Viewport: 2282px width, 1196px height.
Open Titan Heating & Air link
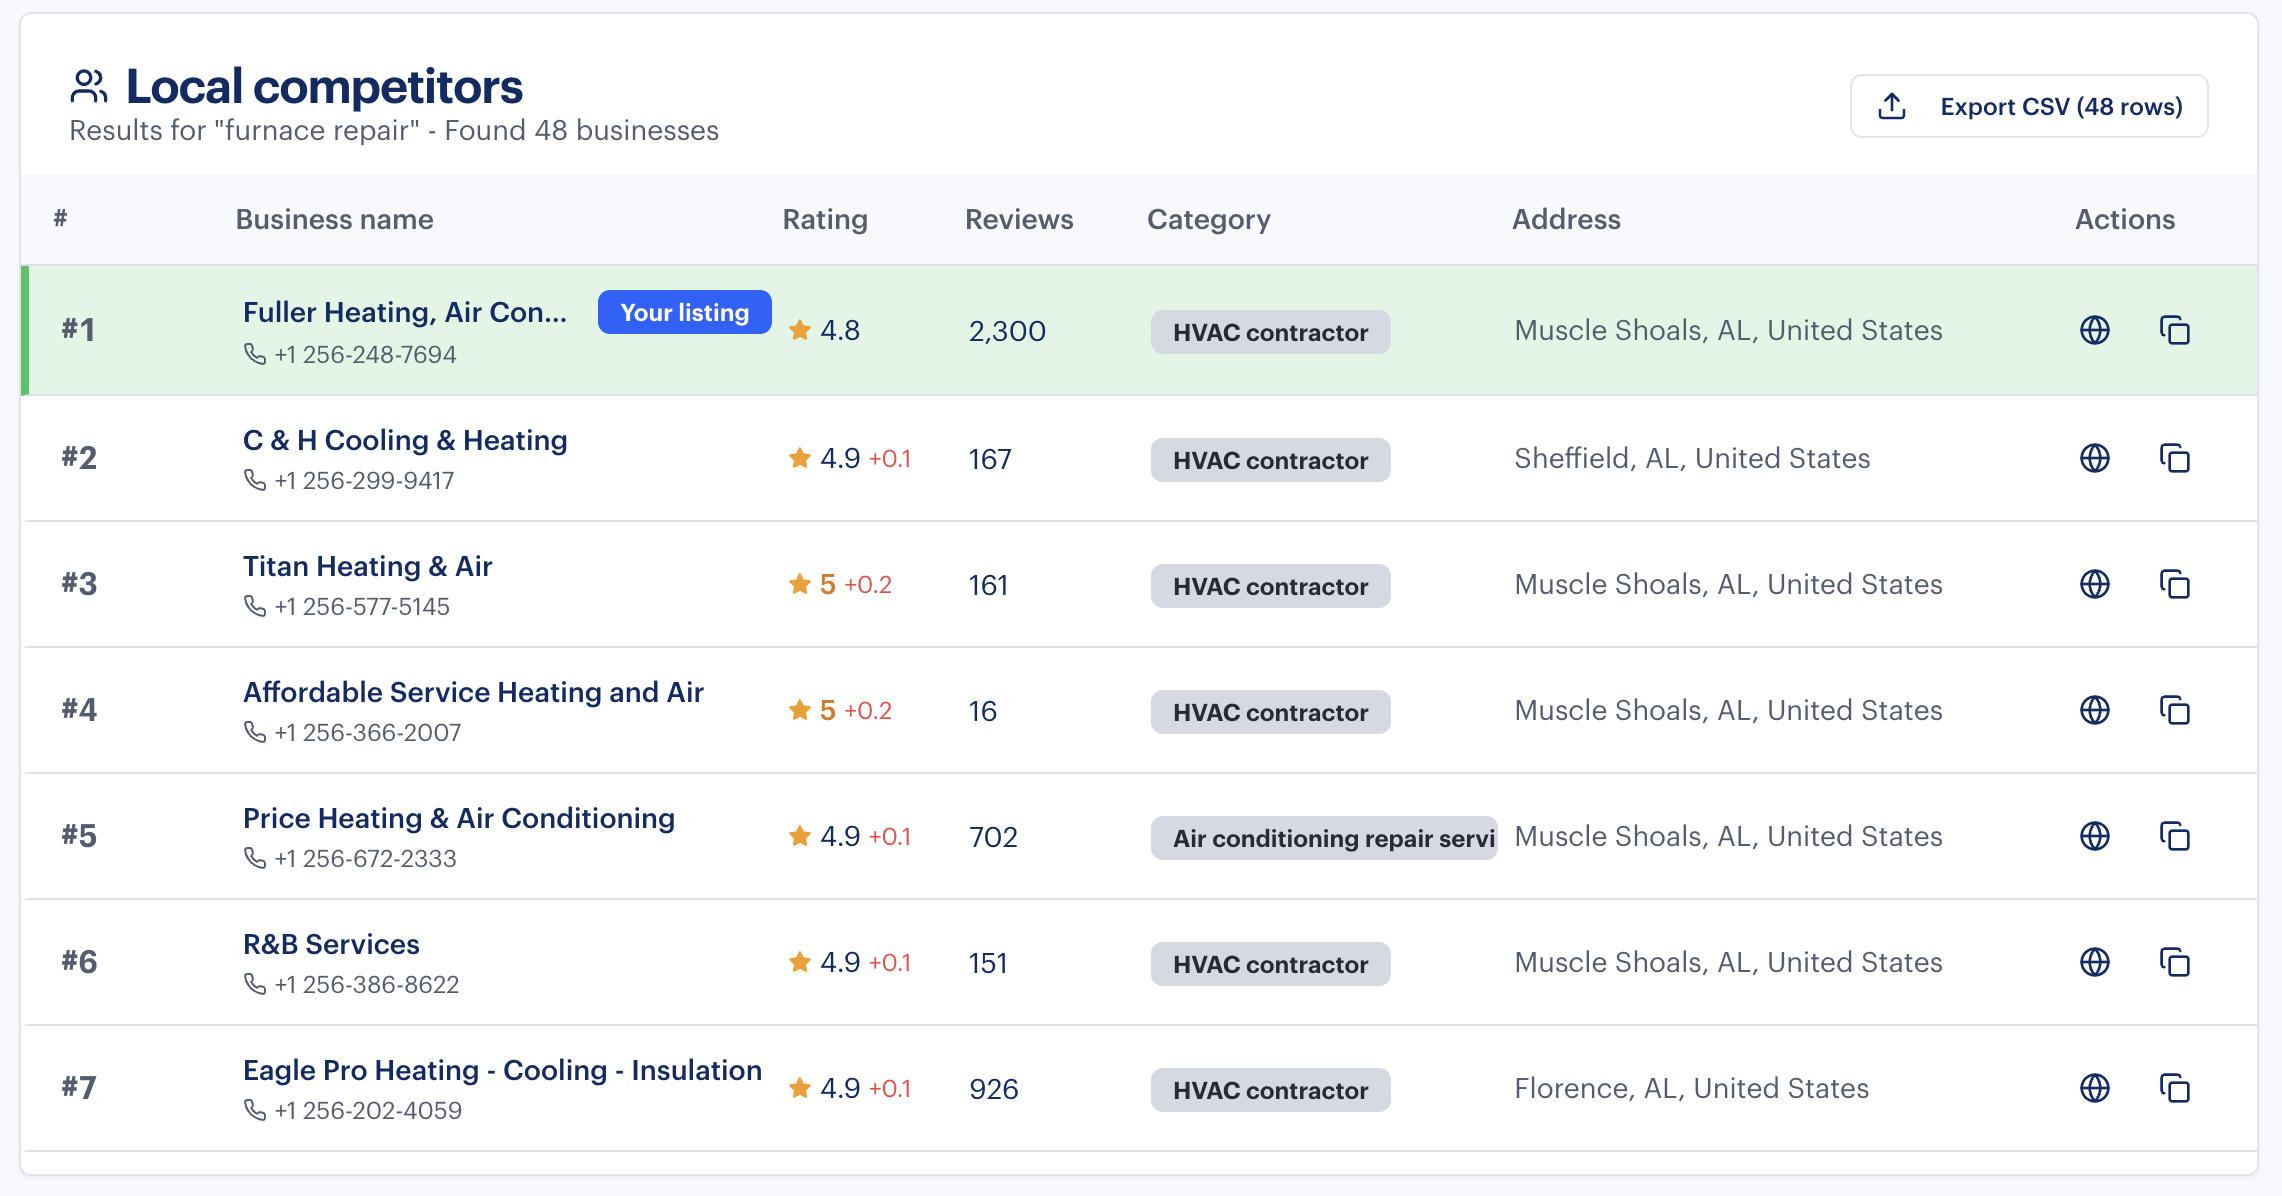[x=368, y=566]
